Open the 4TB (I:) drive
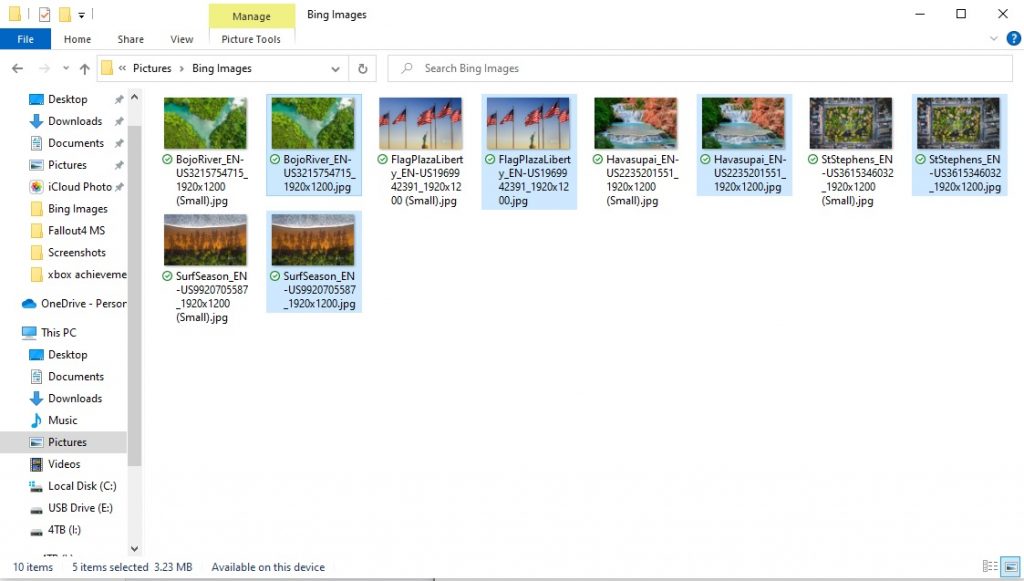This screenshot has height=581, width=1024. click(x=64, y=529)
